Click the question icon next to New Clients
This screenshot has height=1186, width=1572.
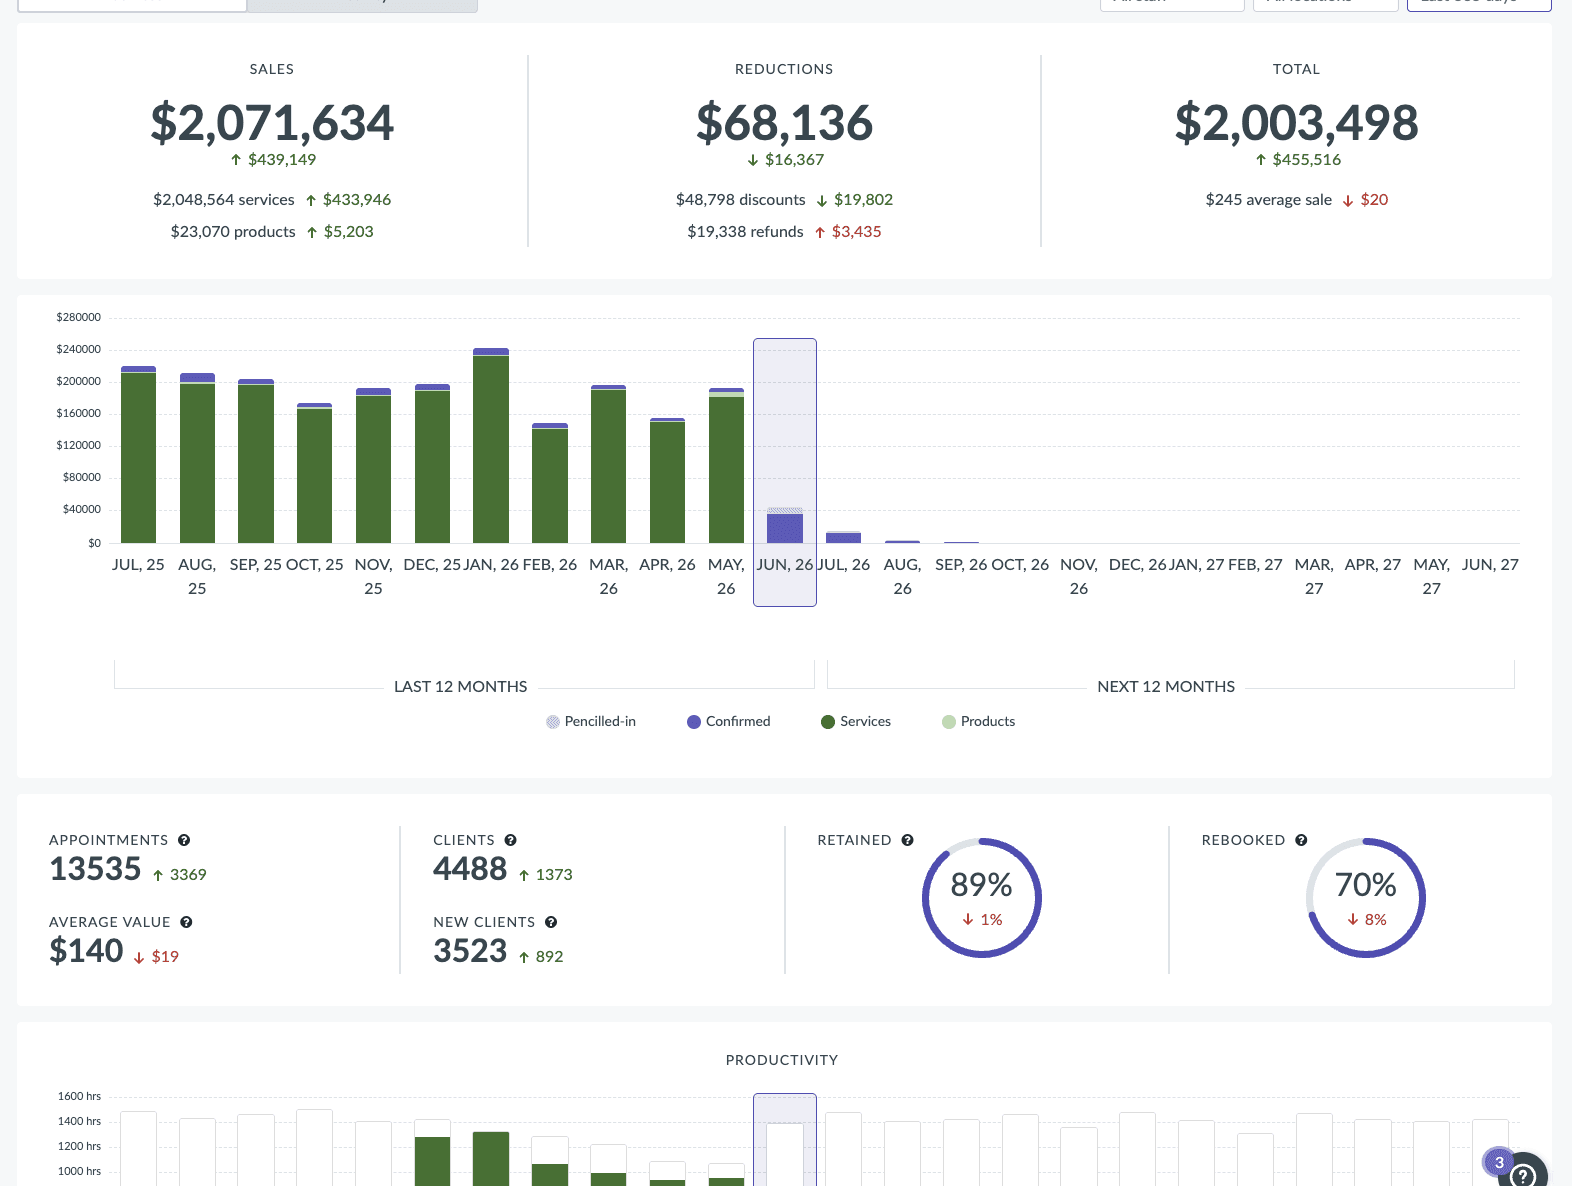[x=551, y=922]
